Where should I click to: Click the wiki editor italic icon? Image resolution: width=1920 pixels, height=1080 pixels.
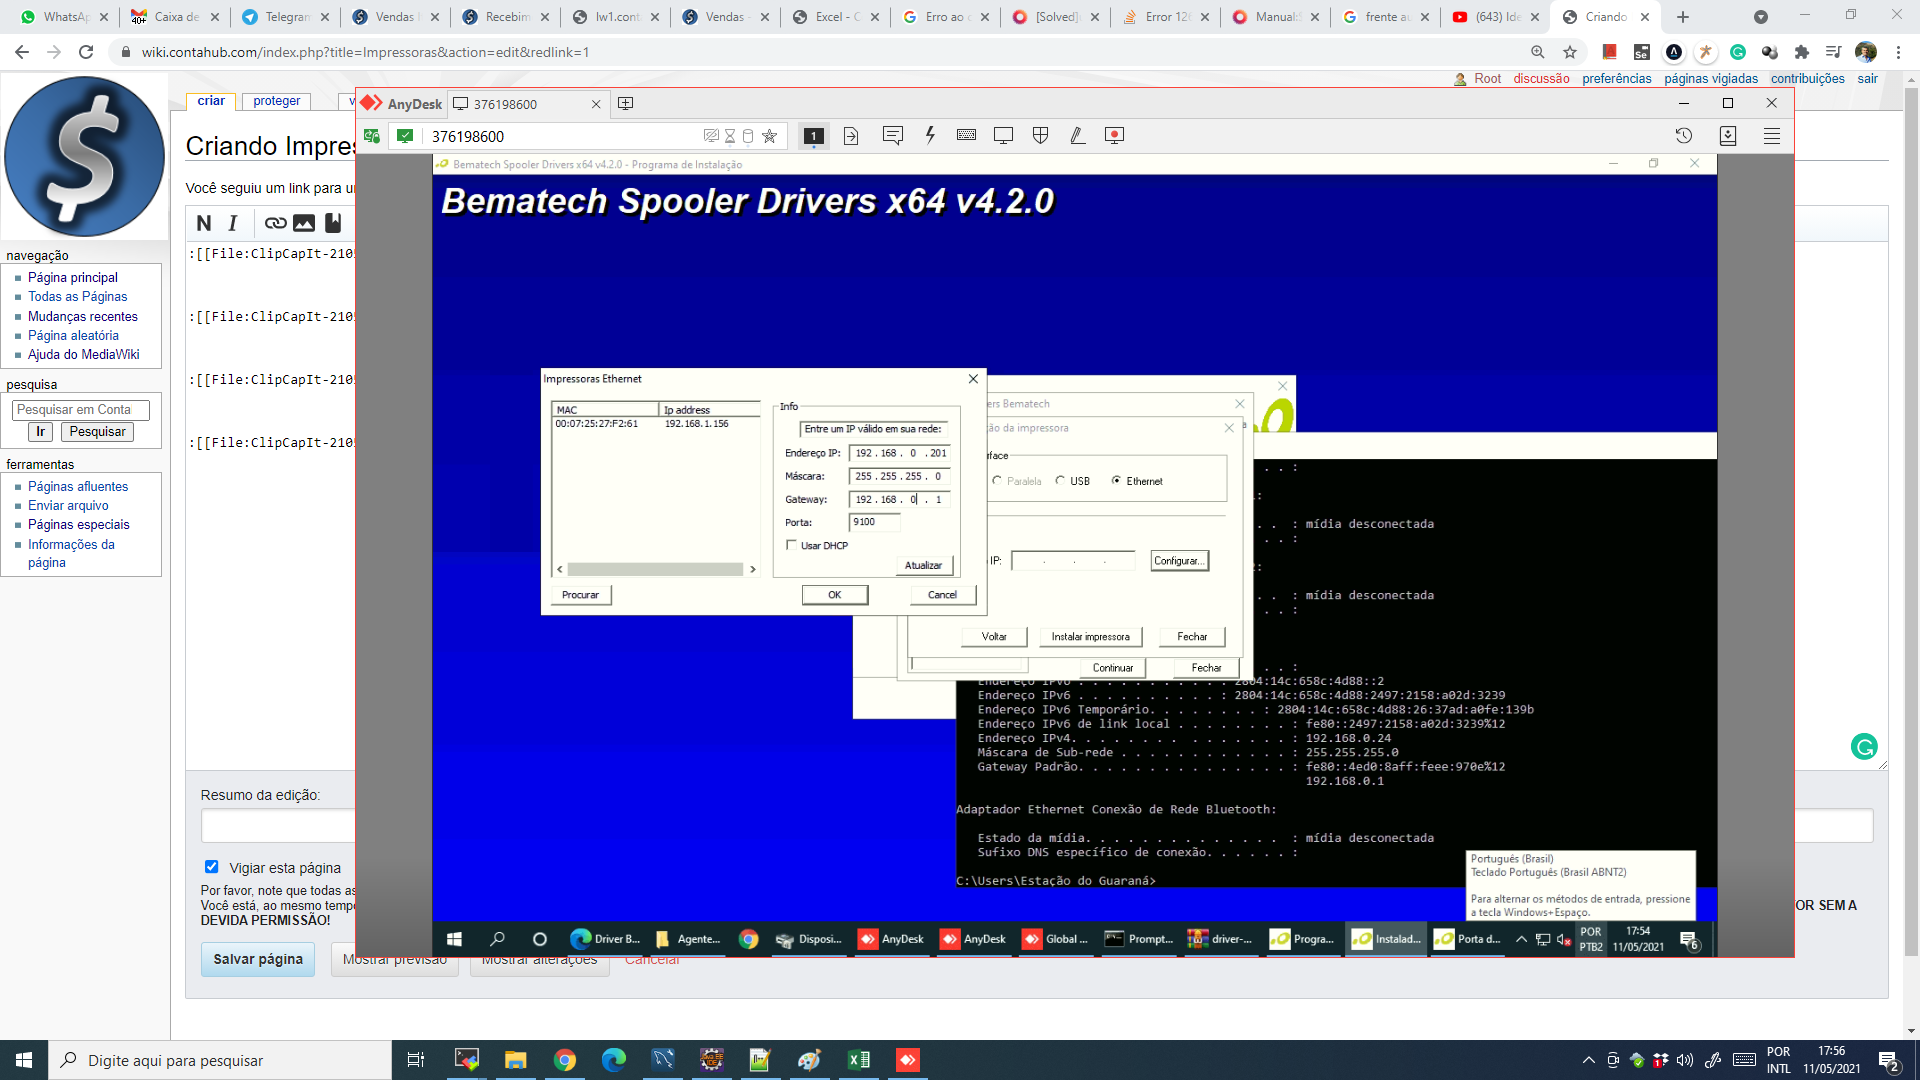233,223
